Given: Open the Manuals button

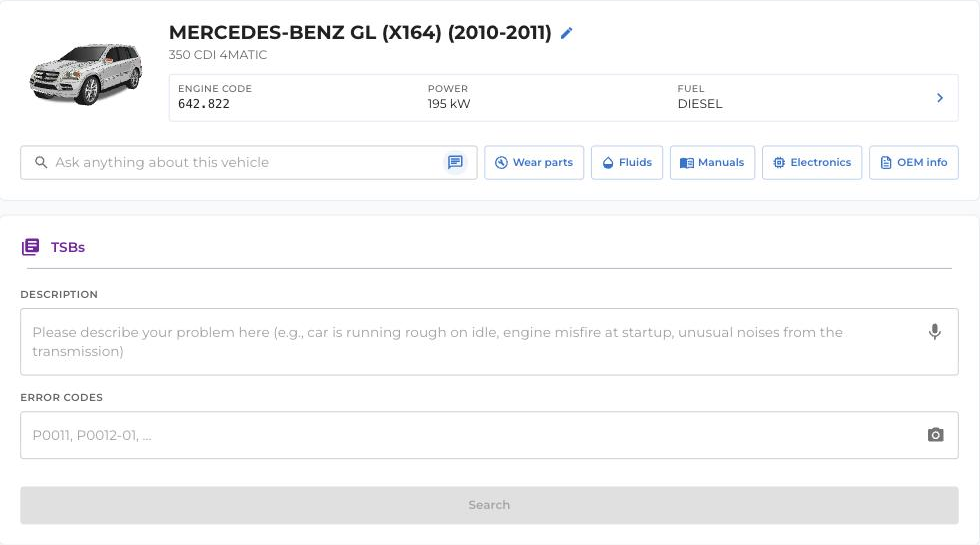Looking at the screenshot, I should click(x=712, y=162).
